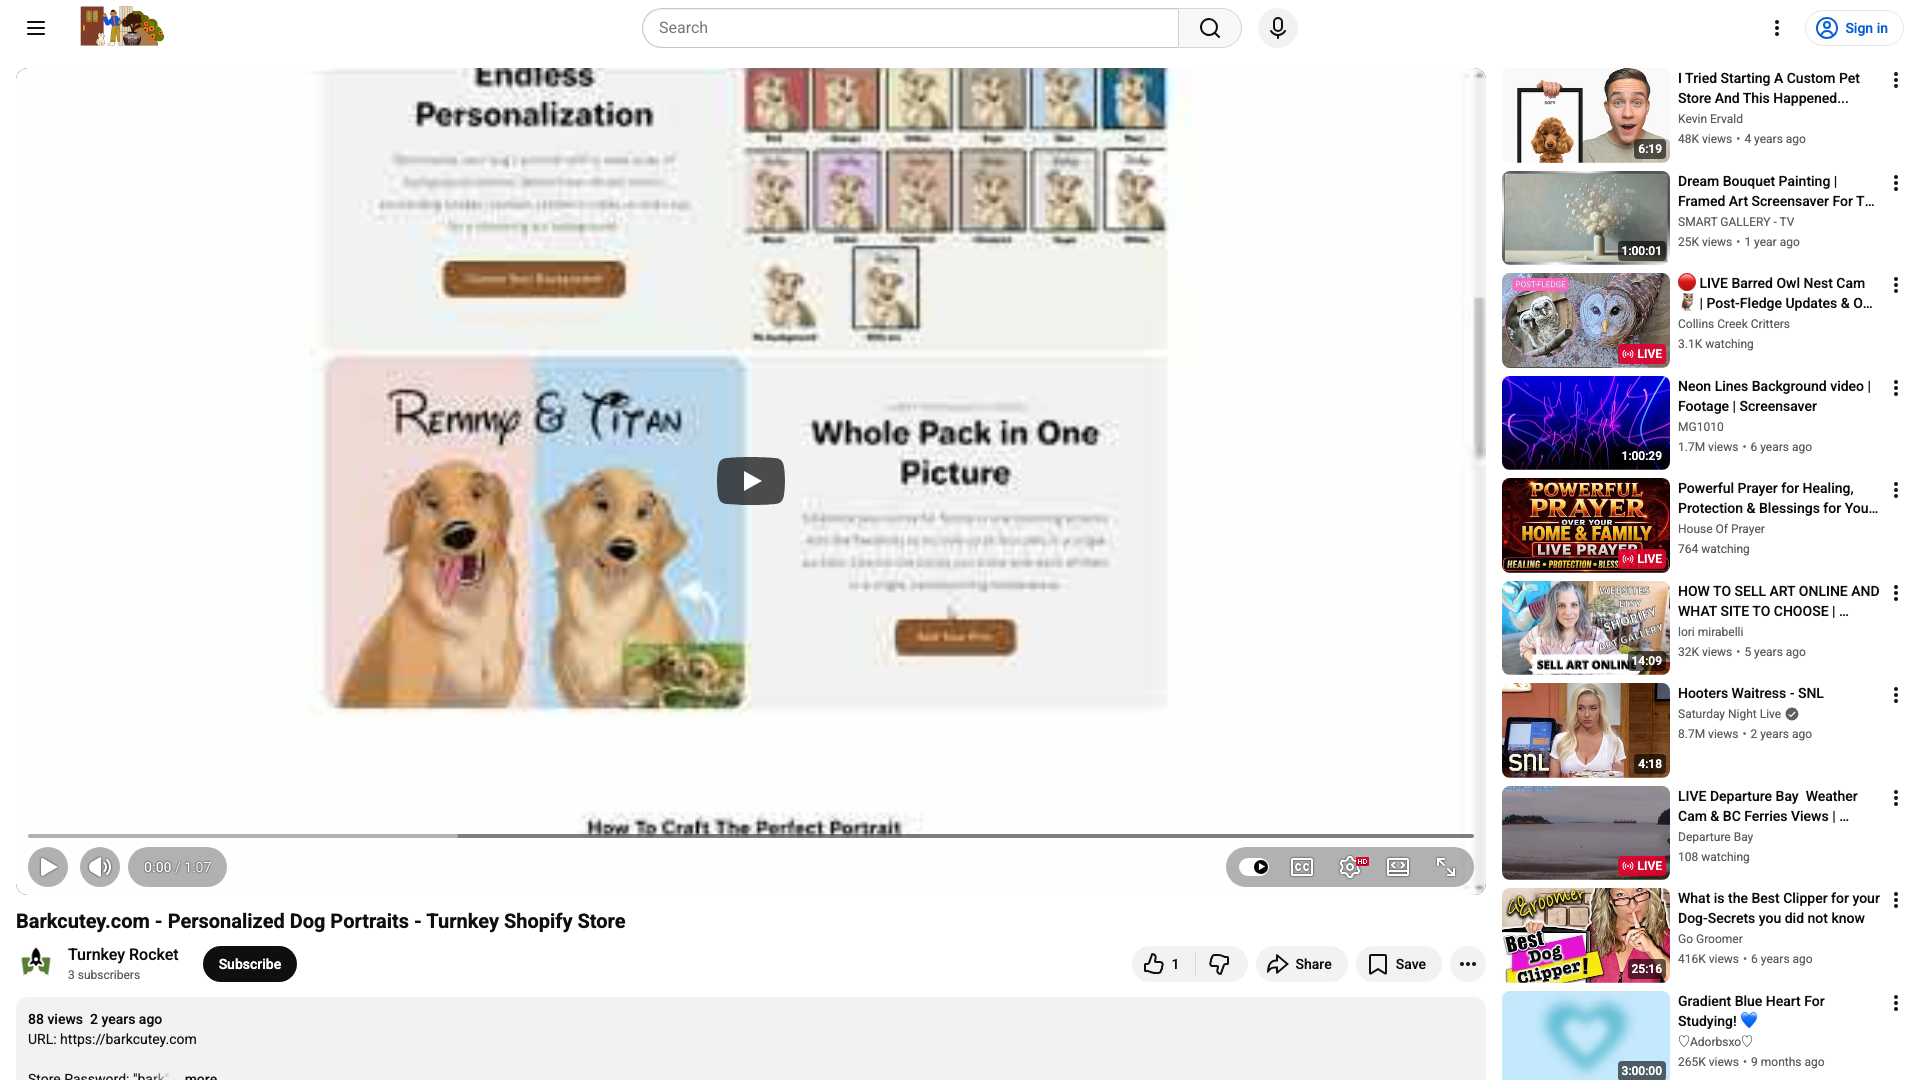Open the Departure Bay live cam thumbnail
1920x1080 pixels.
point(1586,833)
